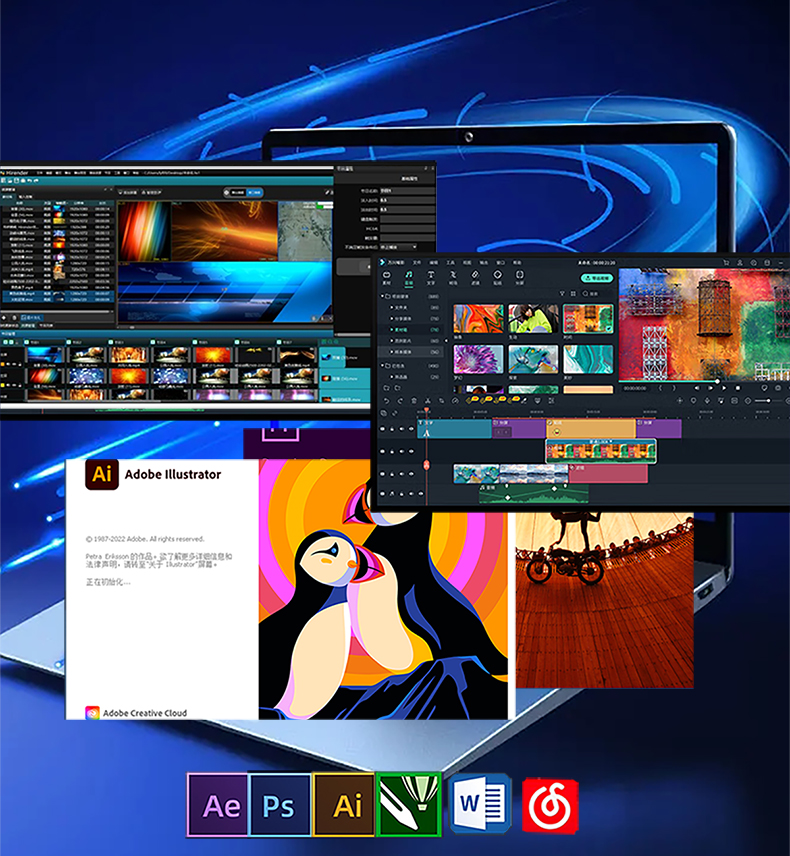Screen dimensions: 790x856
Task: Open the After Effects (Ae) icon
Action: (218, 804)
